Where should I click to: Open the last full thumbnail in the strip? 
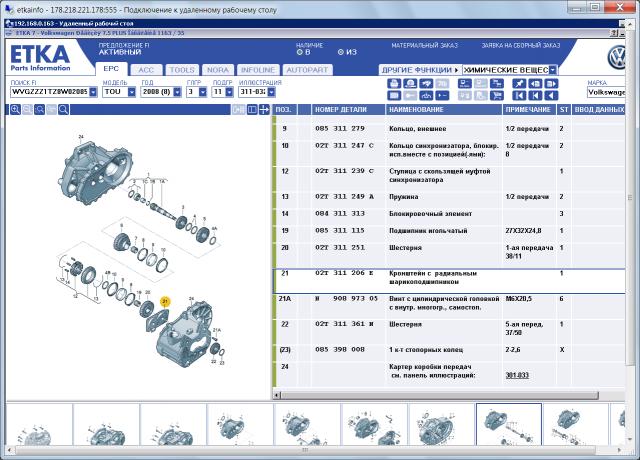click(576, 424)
